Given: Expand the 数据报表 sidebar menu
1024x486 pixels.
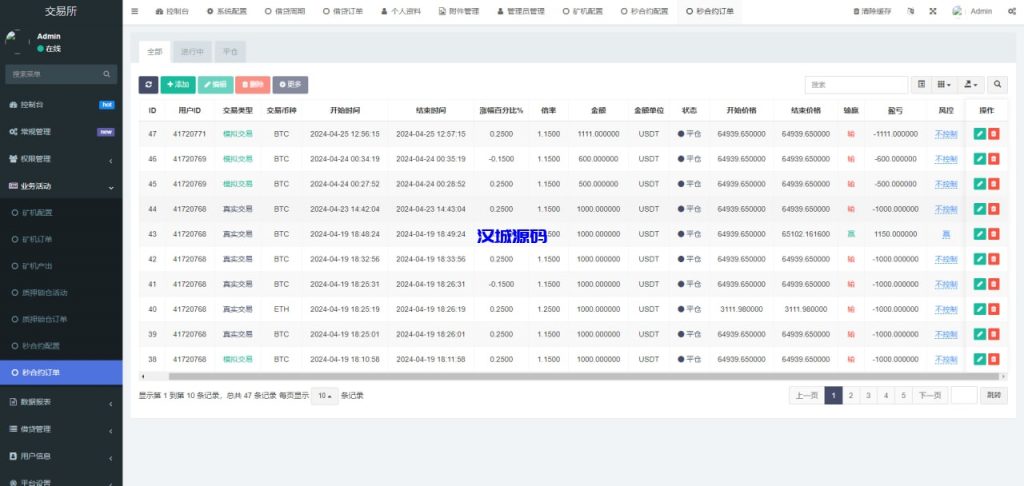Looking at the screenshot, I should tap(60, 402).
